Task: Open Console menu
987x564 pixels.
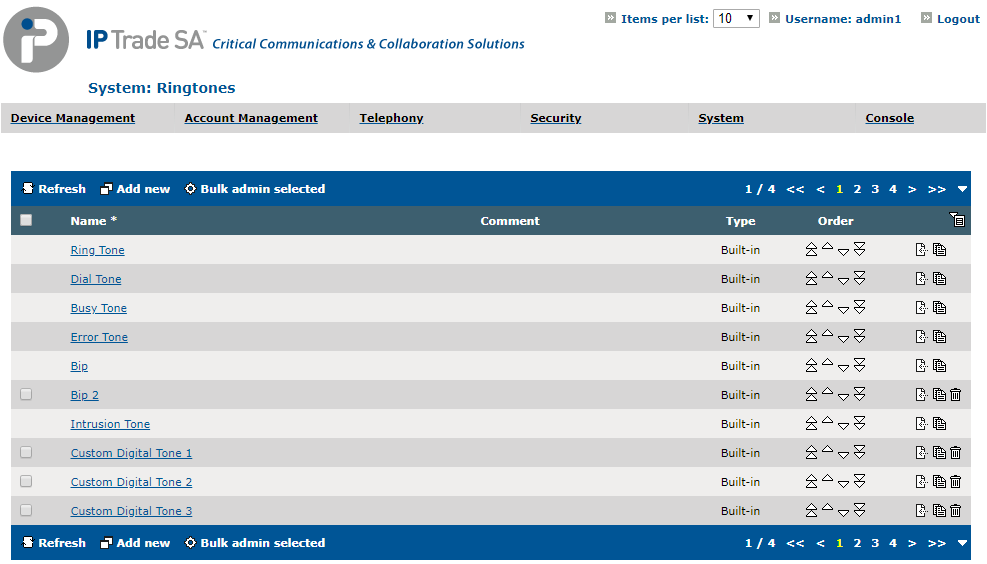Action: [889, 118]
